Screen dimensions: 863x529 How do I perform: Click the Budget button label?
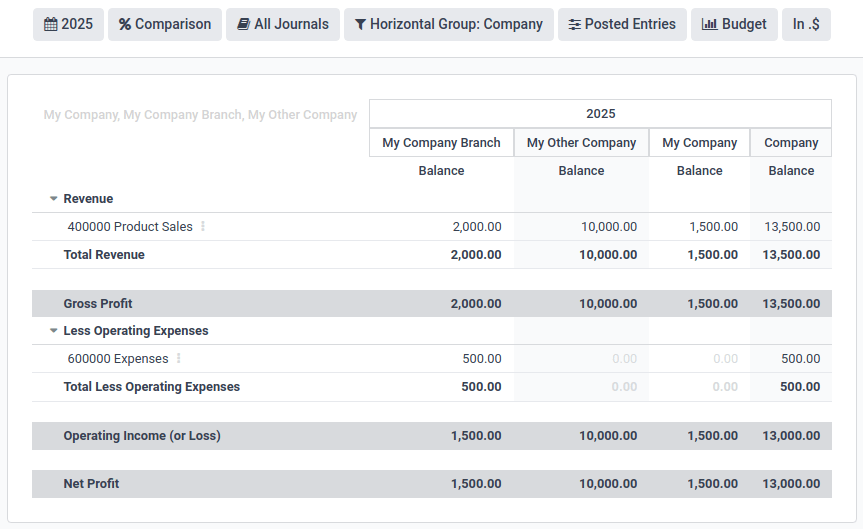(744, 24)
